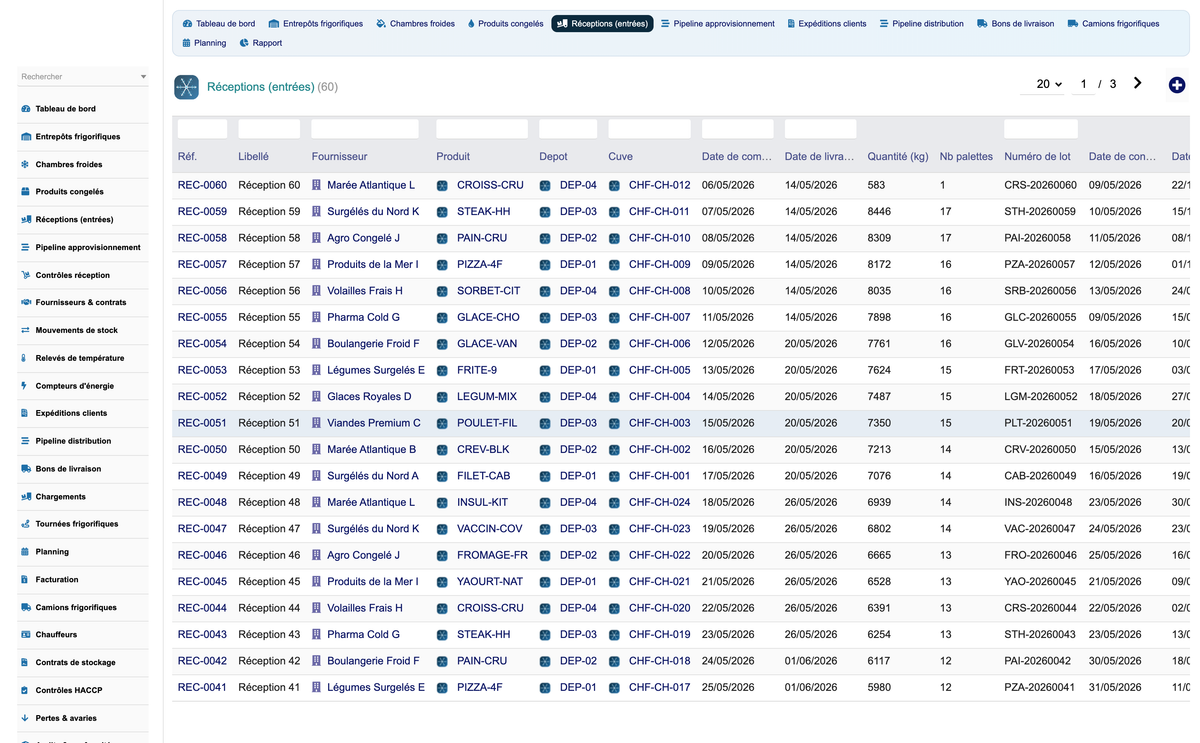
Task: Open Chargements in sidebar
Action: pyautogui.click(x=60, y=497)
